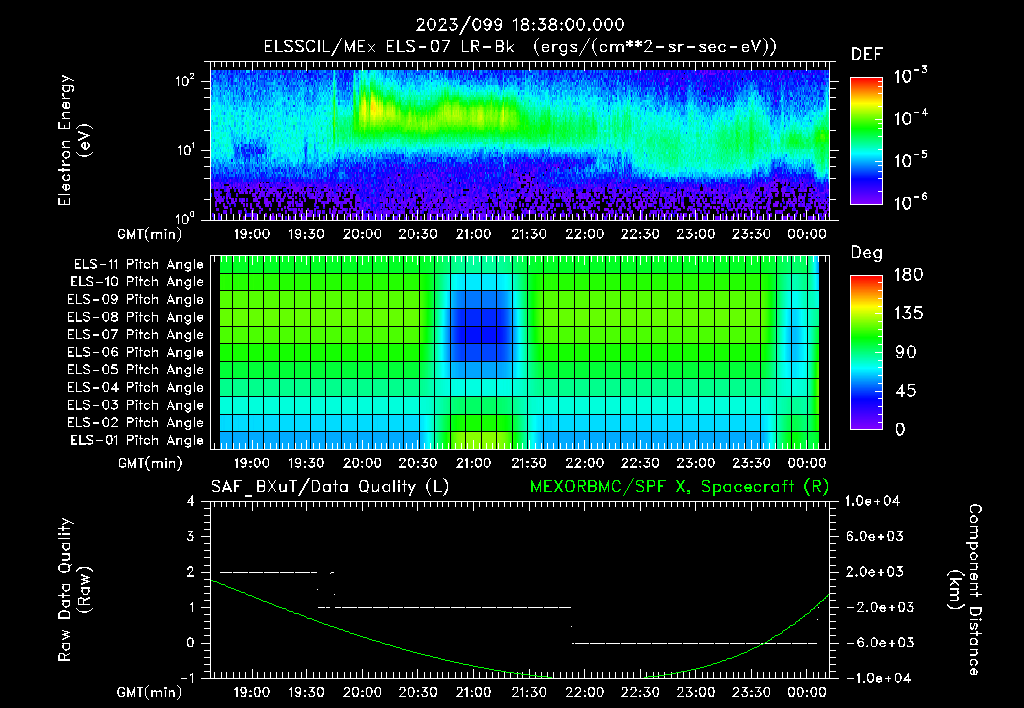Select the 10^-6 DEF scale label

point(910,202)
